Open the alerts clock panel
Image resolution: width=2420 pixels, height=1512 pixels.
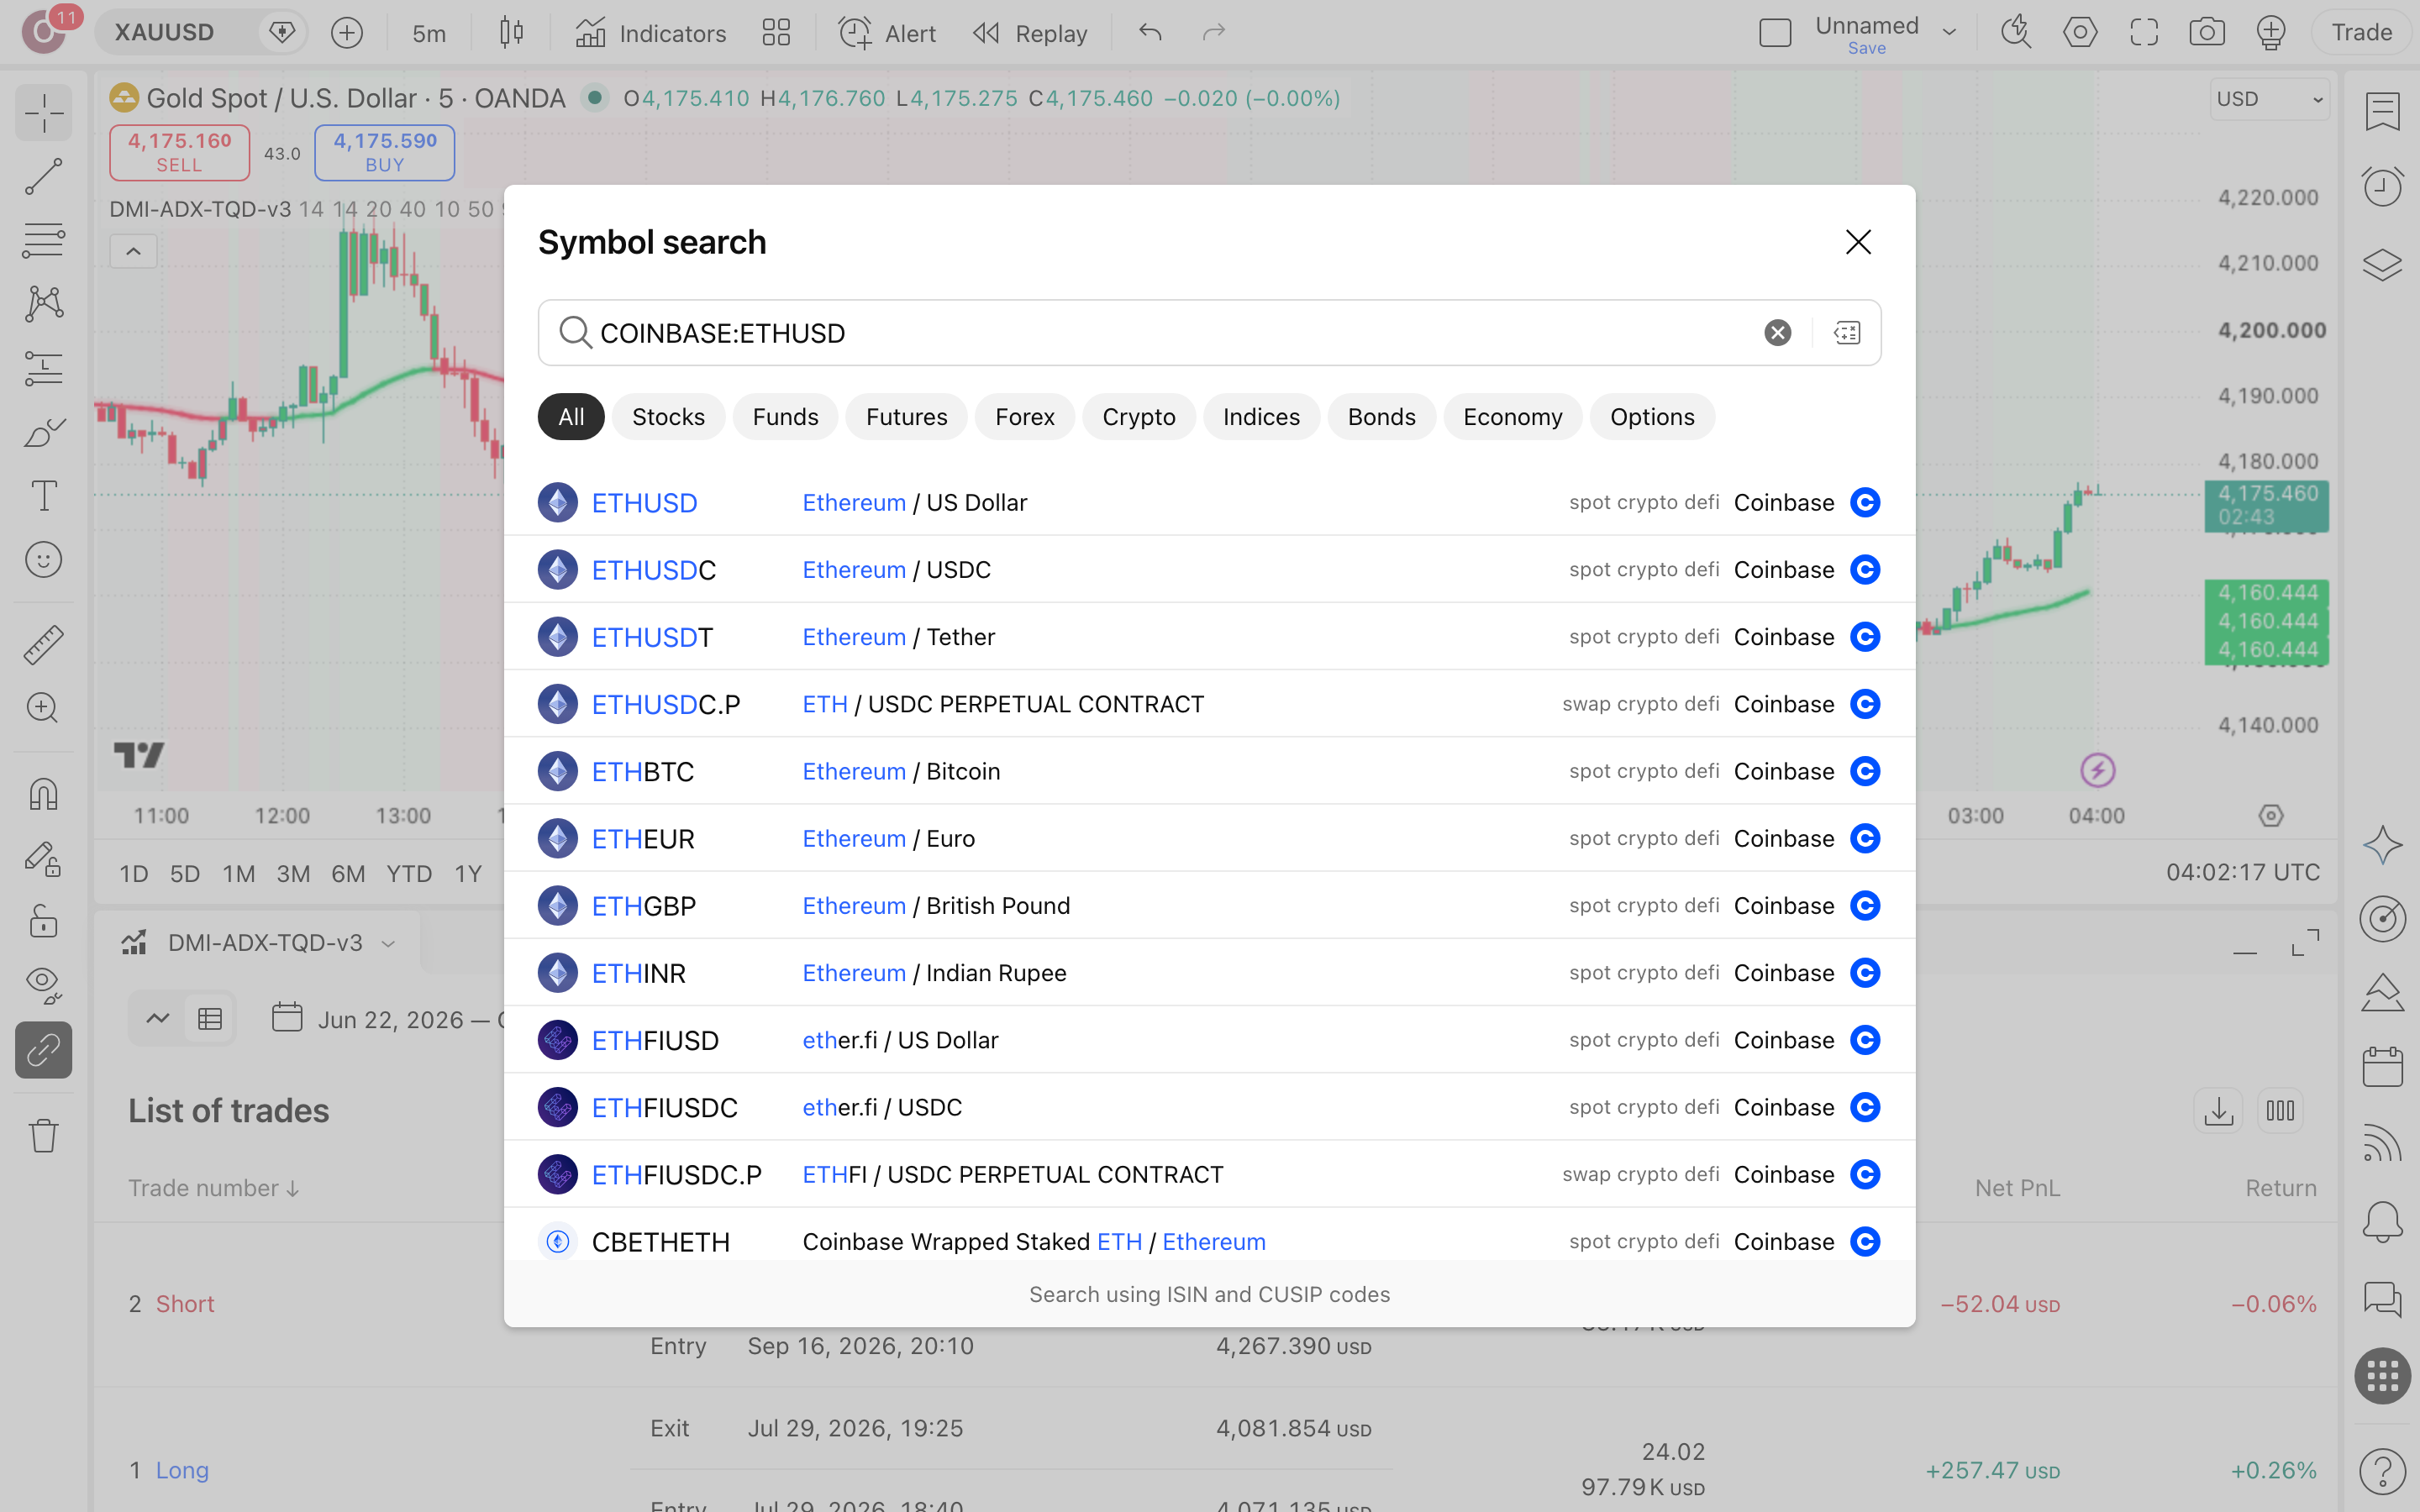point(2382,186)
